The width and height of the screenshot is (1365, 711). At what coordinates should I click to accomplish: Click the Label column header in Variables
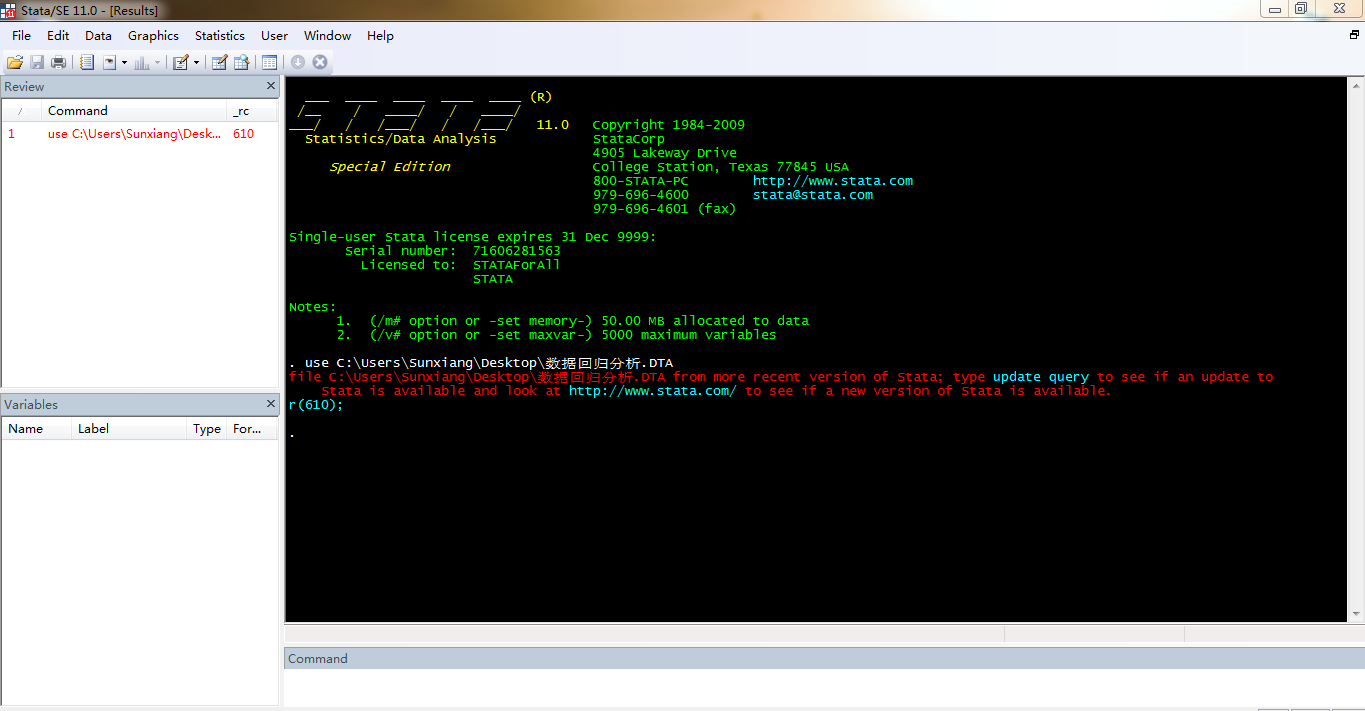[x=130, y=429]
